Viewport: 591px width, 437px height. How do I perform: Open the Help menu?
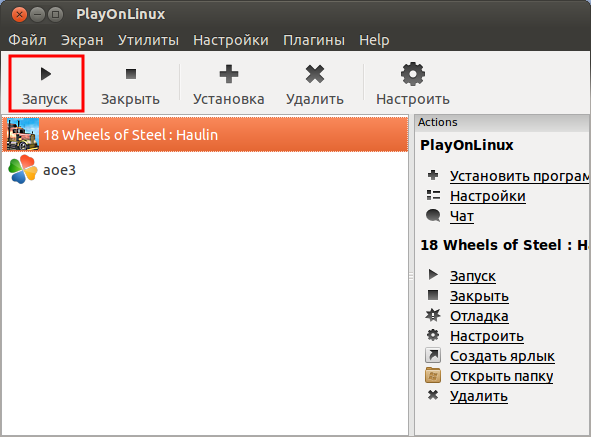(374, 40)
